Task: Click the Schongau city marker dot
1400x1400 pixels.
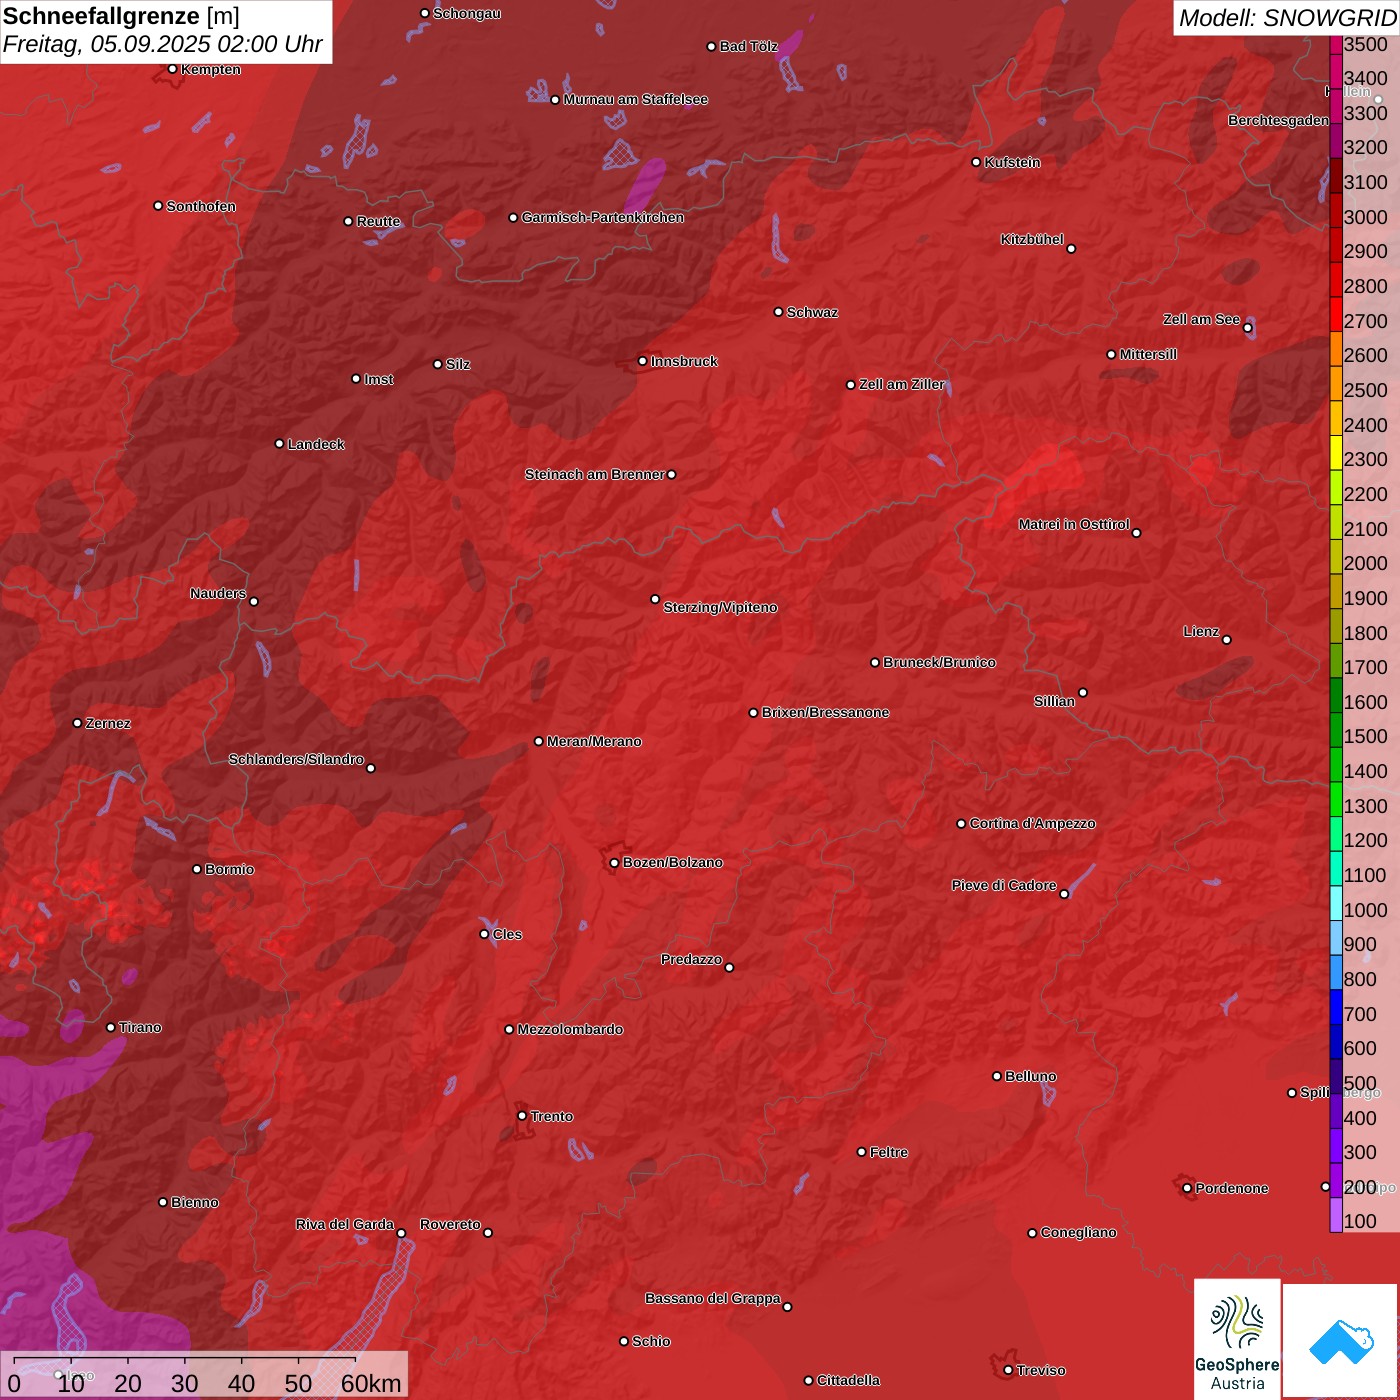Action: [x=424, y=14]
